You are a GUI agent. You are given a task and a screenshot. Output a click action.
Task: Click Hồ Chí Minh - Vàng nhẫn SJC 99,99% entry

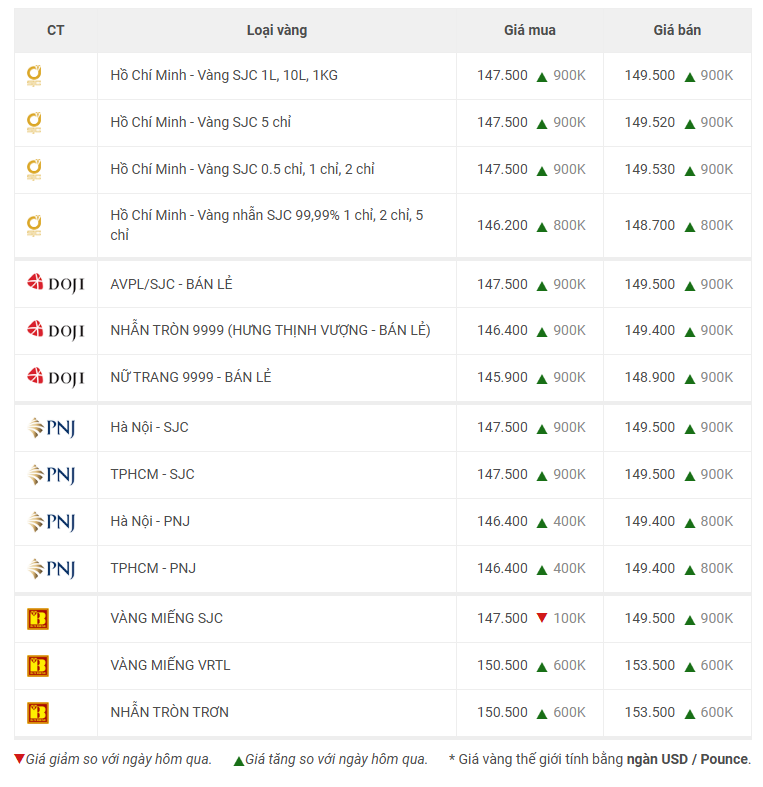point(267,225)
